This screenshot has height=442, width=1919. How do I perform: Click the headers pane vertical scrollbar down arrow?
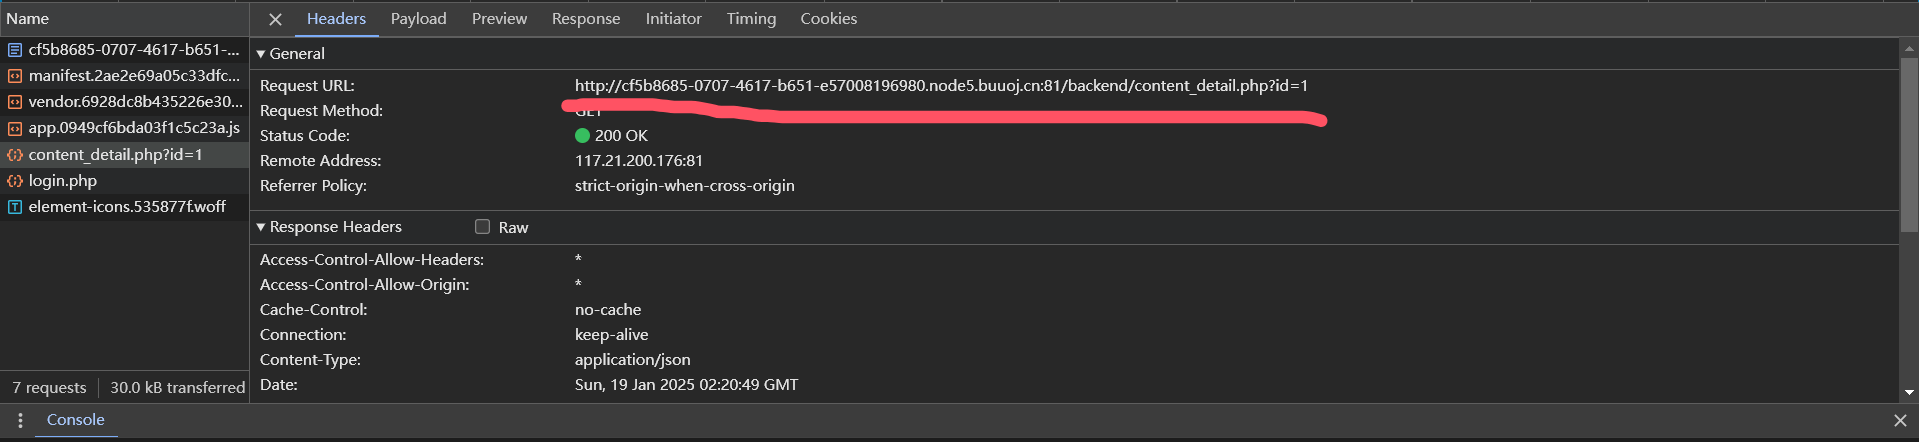[1909, 393]
